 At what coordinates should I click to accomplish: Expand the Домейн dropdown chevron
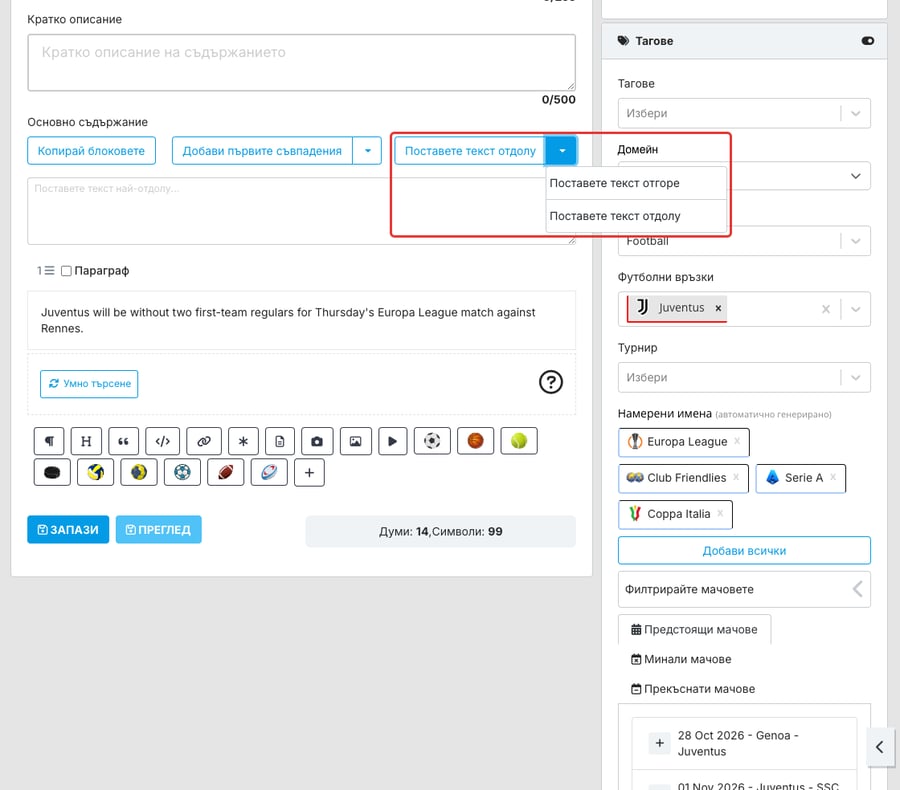point(855,176)
